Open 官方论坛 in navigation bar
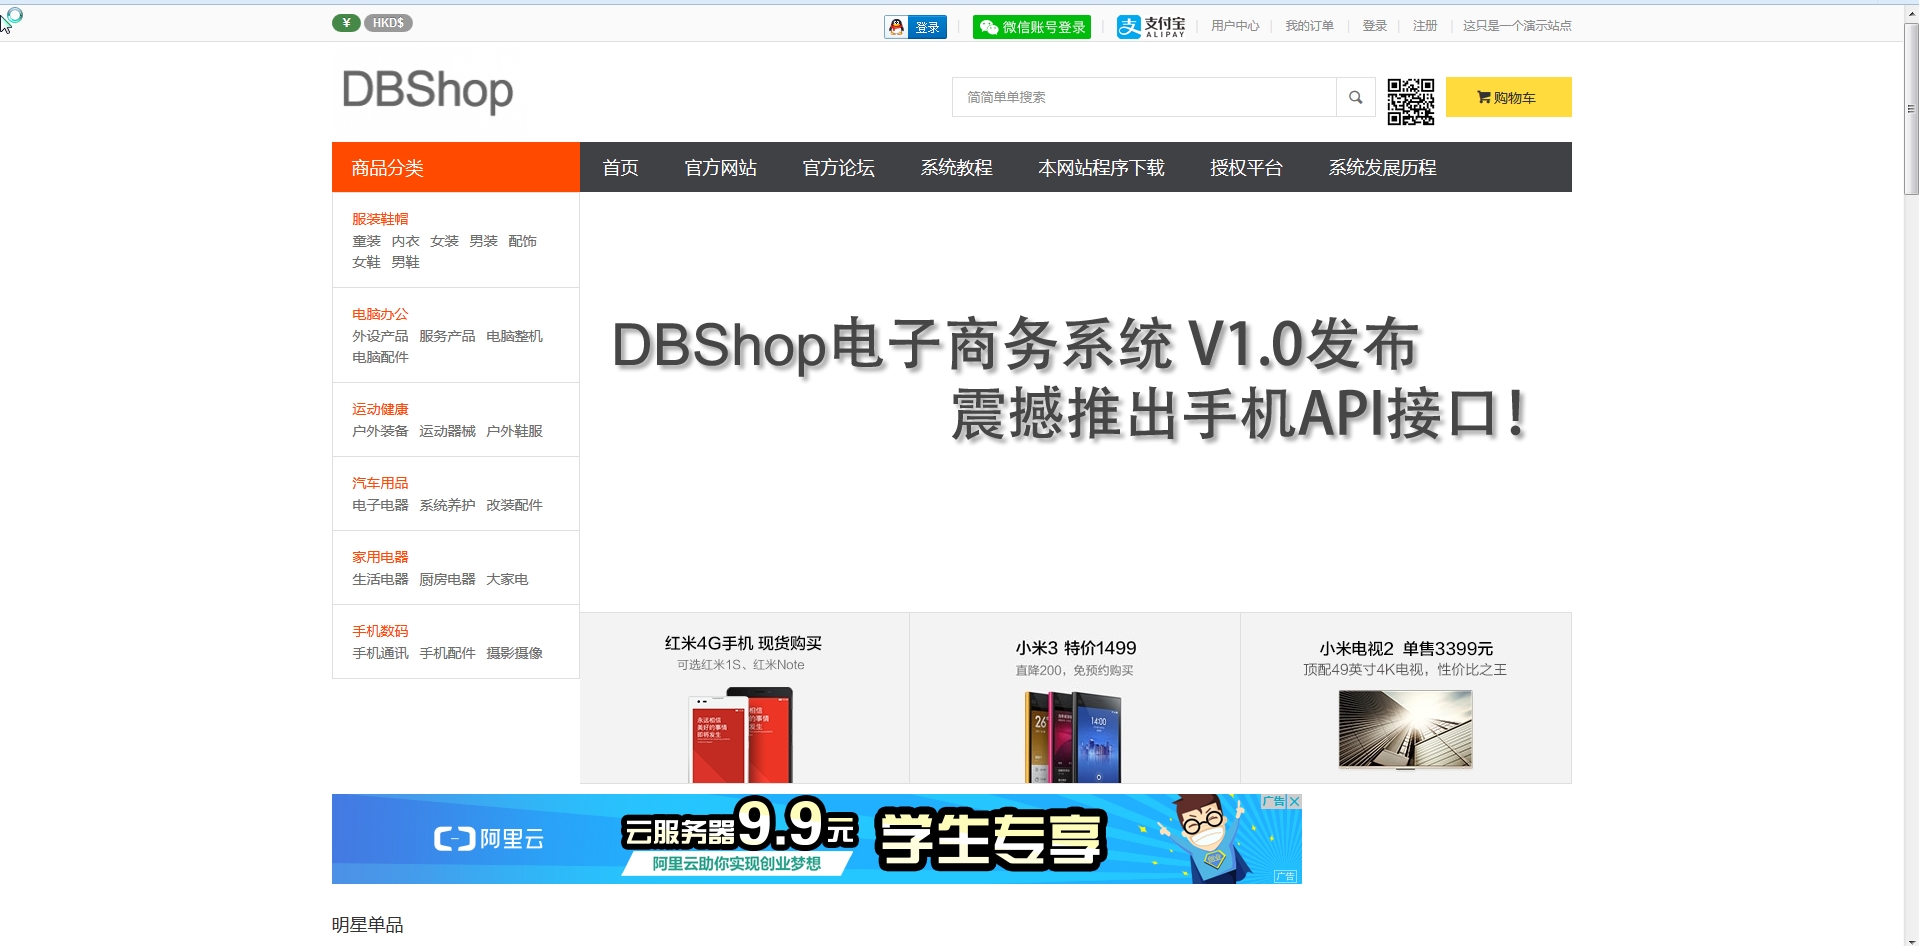Image resolution: width=1919 pixels, height=946 pixels. point(838,167)
